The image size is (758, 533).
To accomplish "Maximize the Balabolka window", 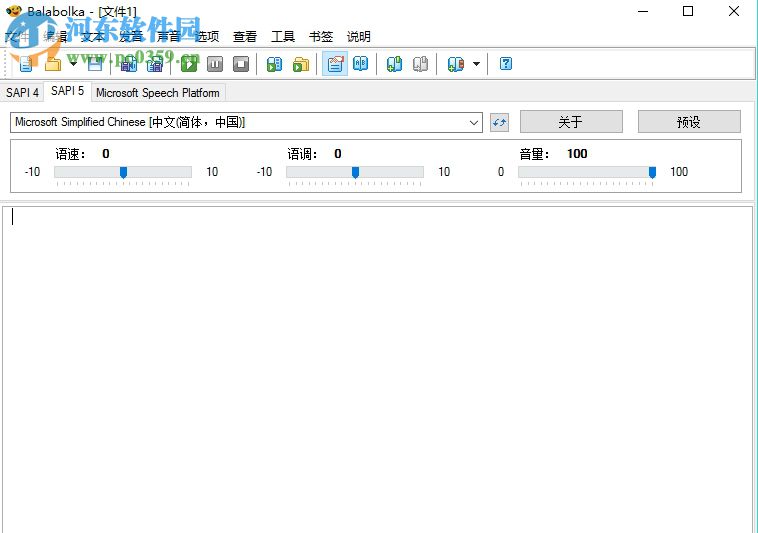I will pos(688,11).
